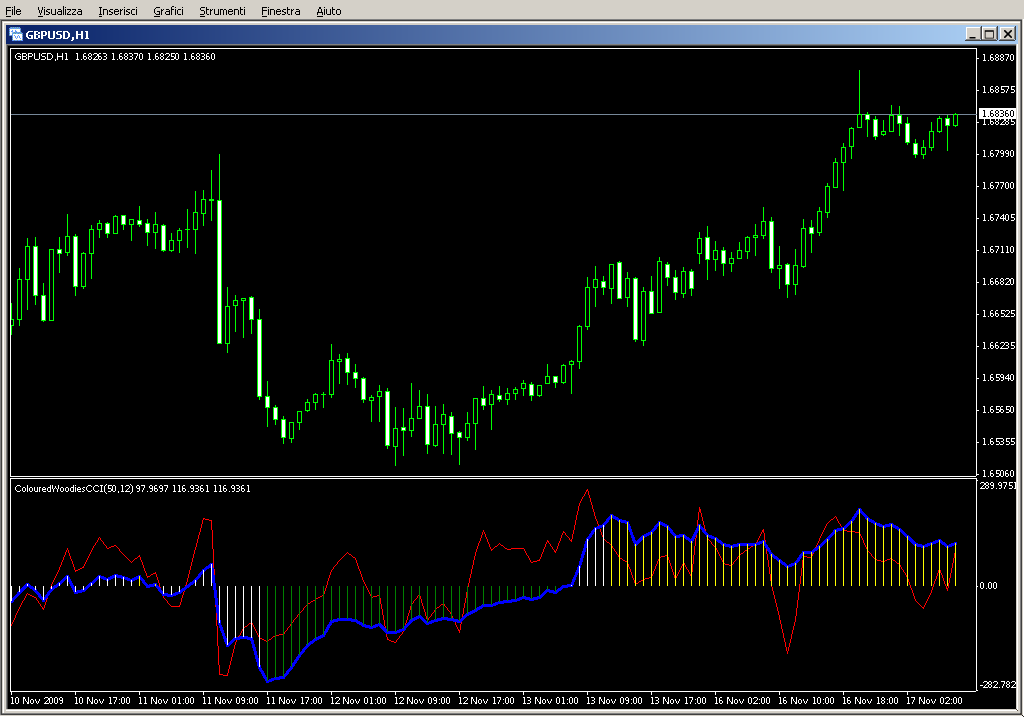This screenshot has width=1024, height=717.
Task: Click time label 16 Nov 18:00
Action: click(x=870, y=701)
